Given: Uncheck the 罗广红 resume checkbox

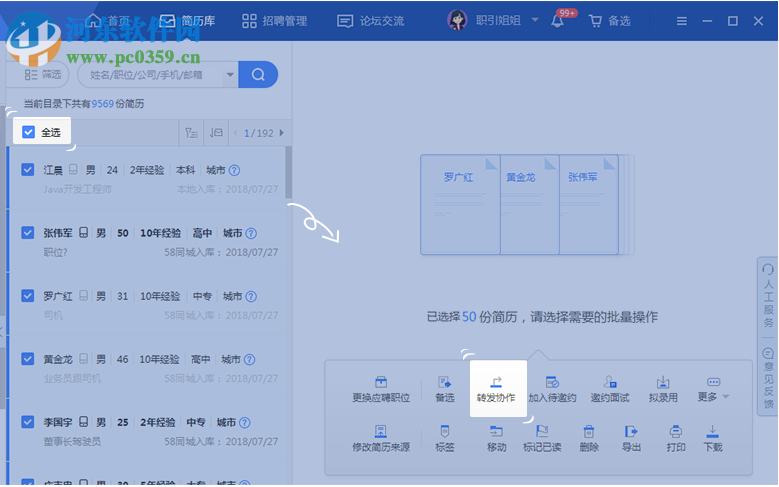Looking at the screenshot, I should click(28, 296).
